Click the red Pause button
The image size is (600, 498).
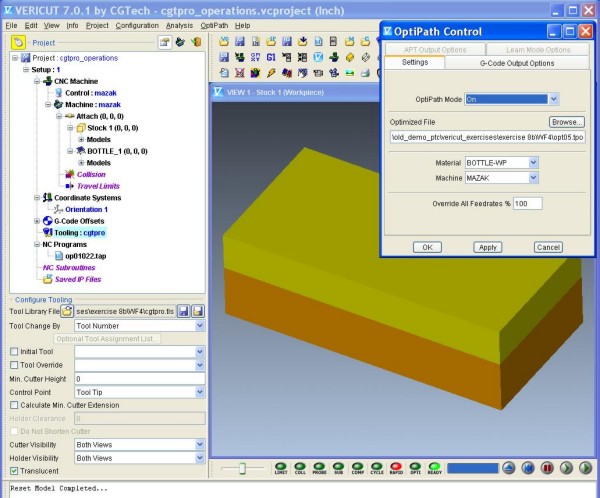[x=547, y=468]
